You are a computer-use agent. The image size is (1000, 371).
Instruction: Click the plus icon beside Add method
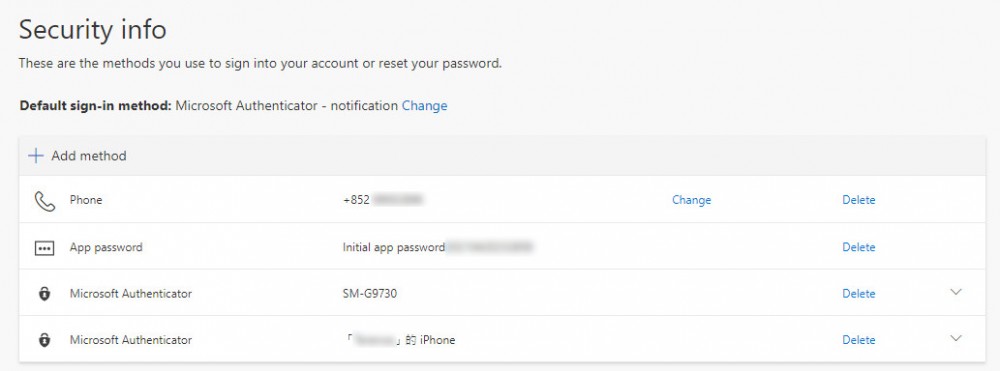[36, 156]
